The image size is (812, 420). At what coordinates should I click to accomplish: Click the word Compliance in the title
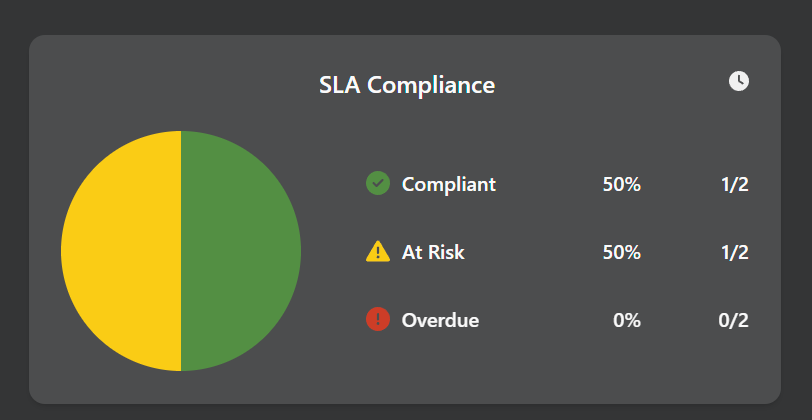pyautogui.click(x=431, y=86)
